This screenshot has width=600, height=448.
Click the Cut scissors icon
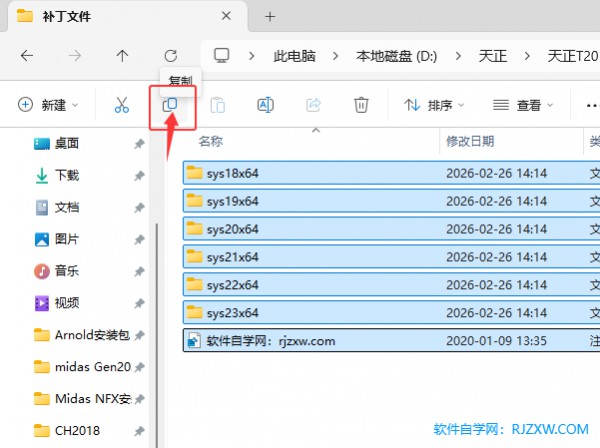click(122, 105)
